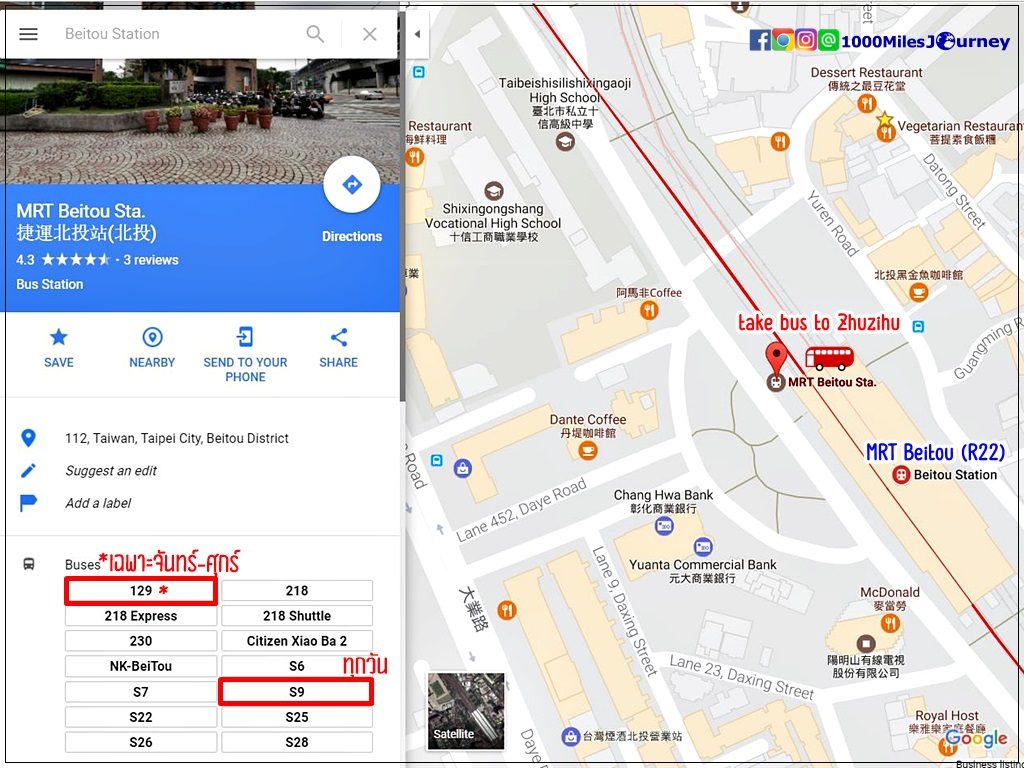
Task: Select bus line S25
Action: tap(296, 717)
